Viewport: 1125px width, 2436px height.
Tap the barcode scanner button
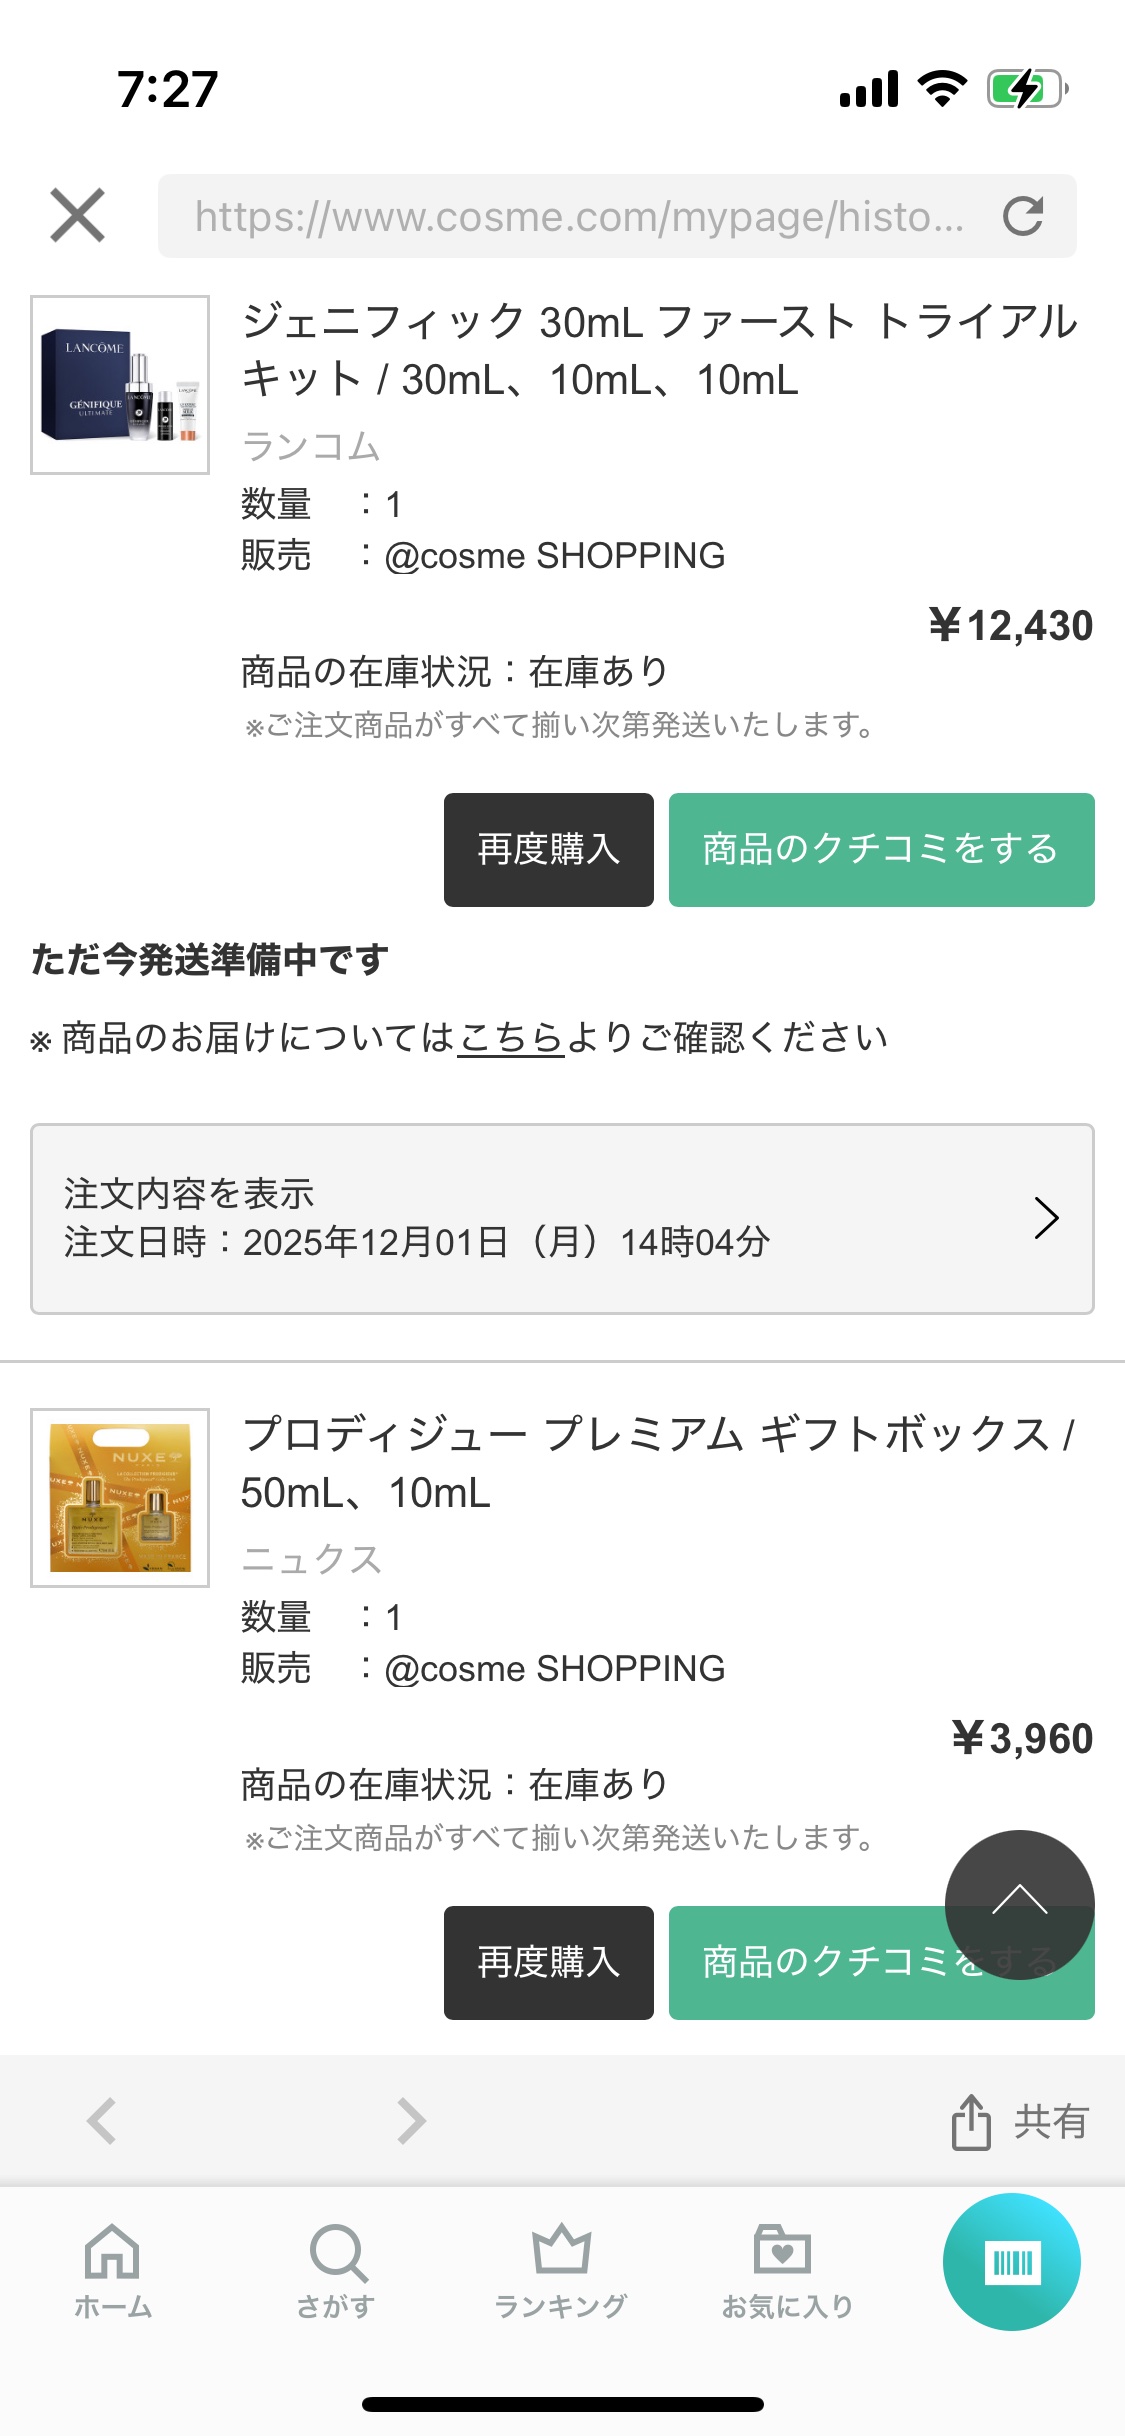[1011, 2262]
